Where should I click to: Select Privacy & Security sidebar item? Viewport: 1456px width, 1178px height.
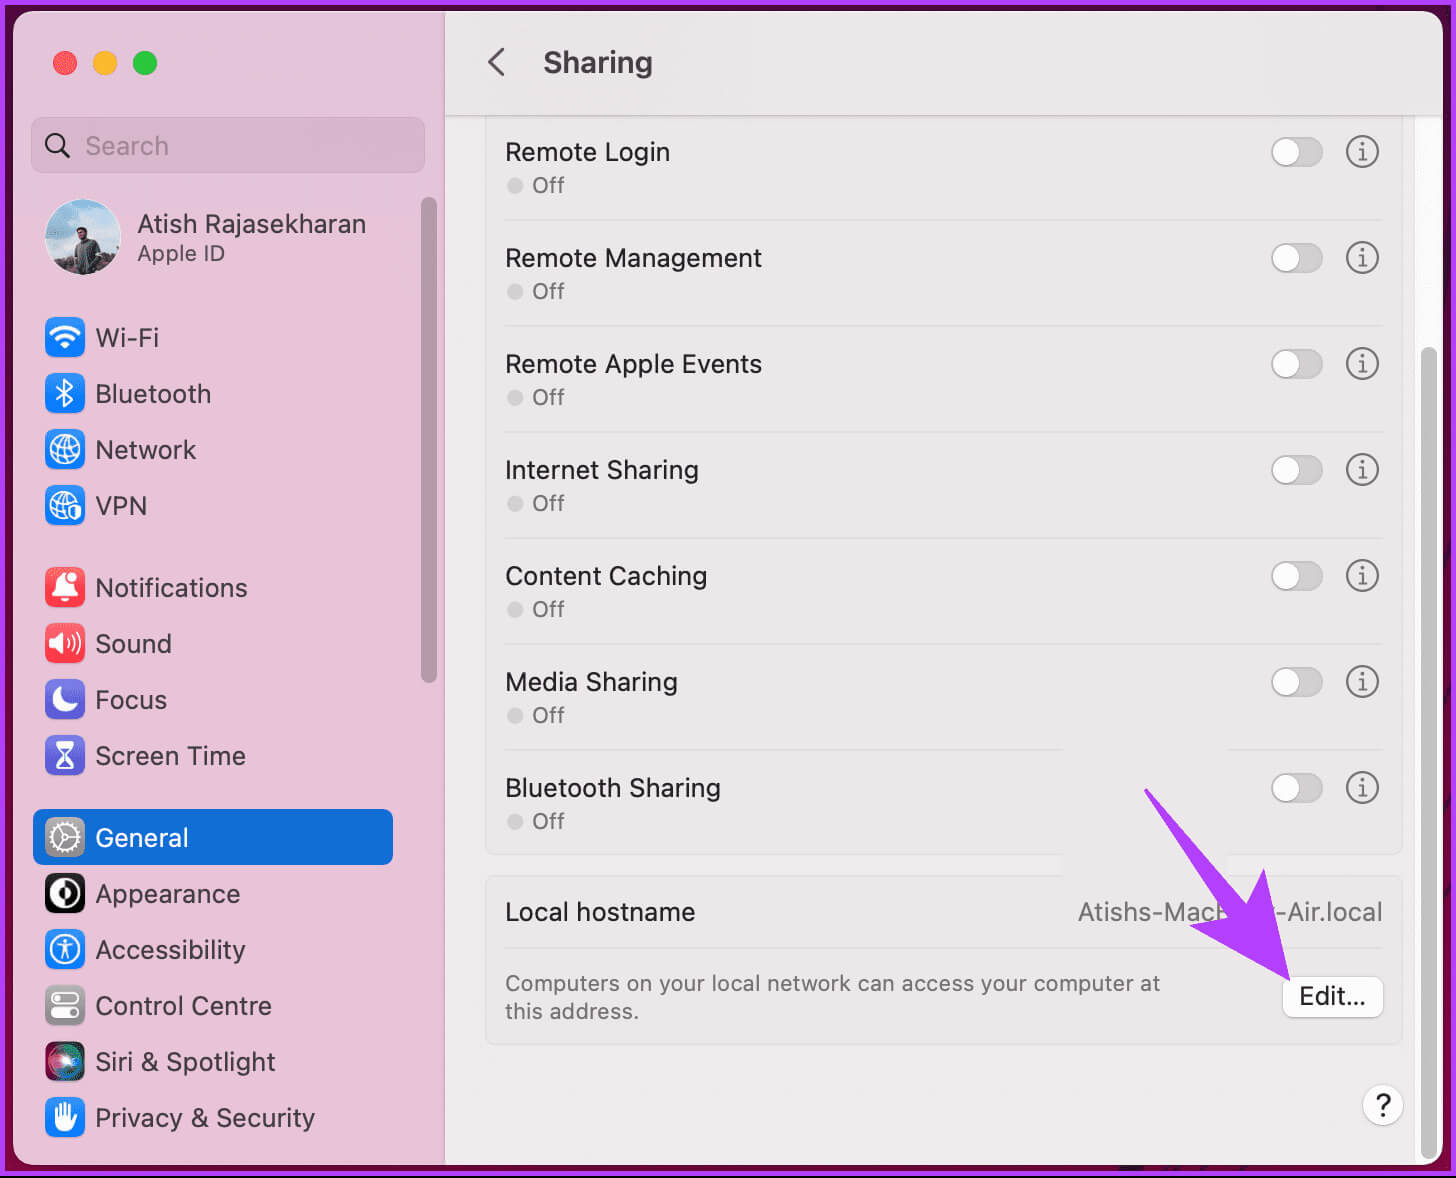204,1118
